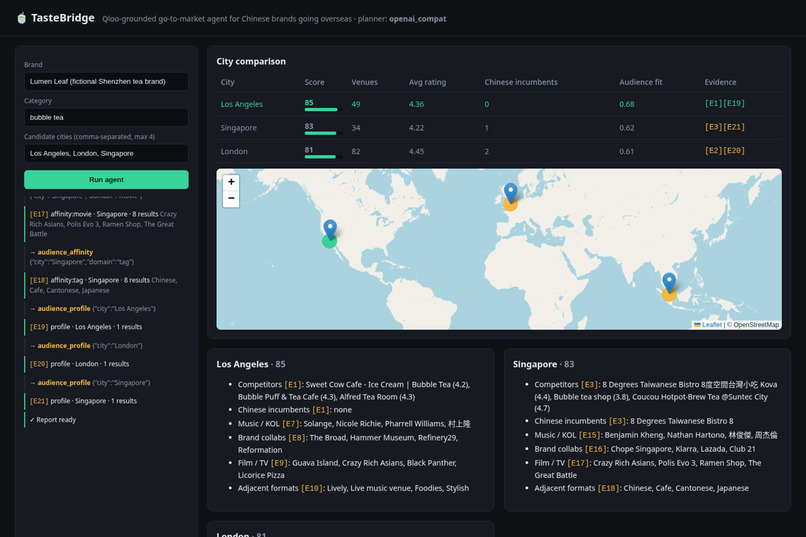Open evidence tag [E19] in Los Angeles row
The width and height of the screenshot is (806, 537).
[735, 103]
